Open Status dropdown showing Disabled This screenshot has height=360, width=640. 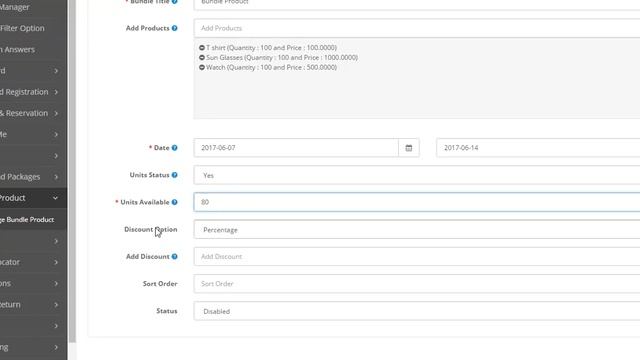pyautogui.click(x=417, y=311)
